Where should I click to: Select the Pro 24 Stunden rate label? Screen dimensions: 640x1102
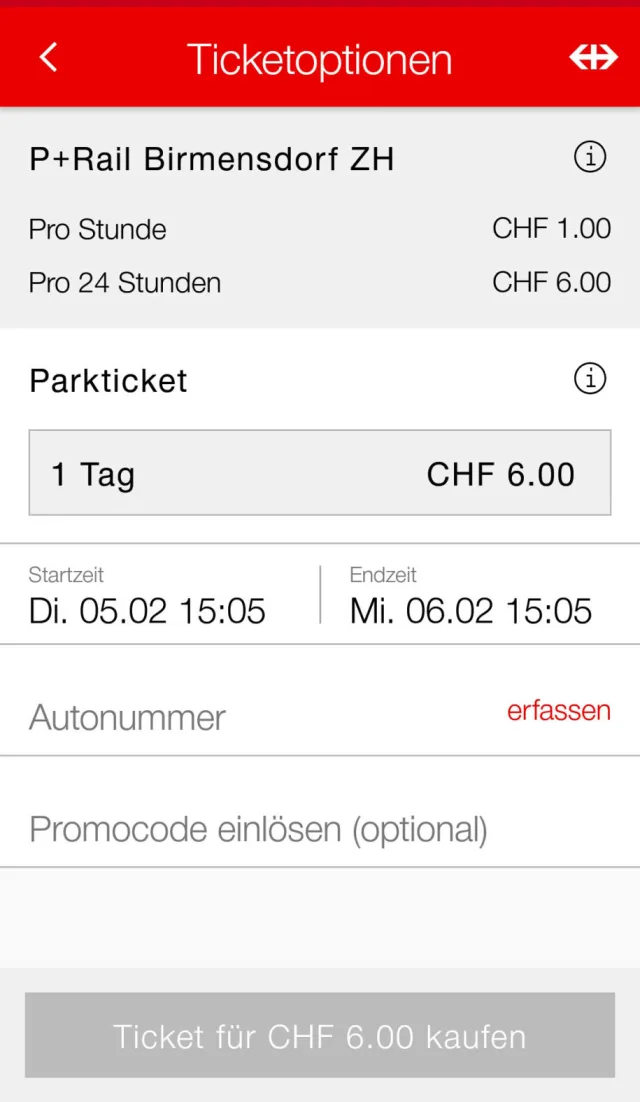125,283
